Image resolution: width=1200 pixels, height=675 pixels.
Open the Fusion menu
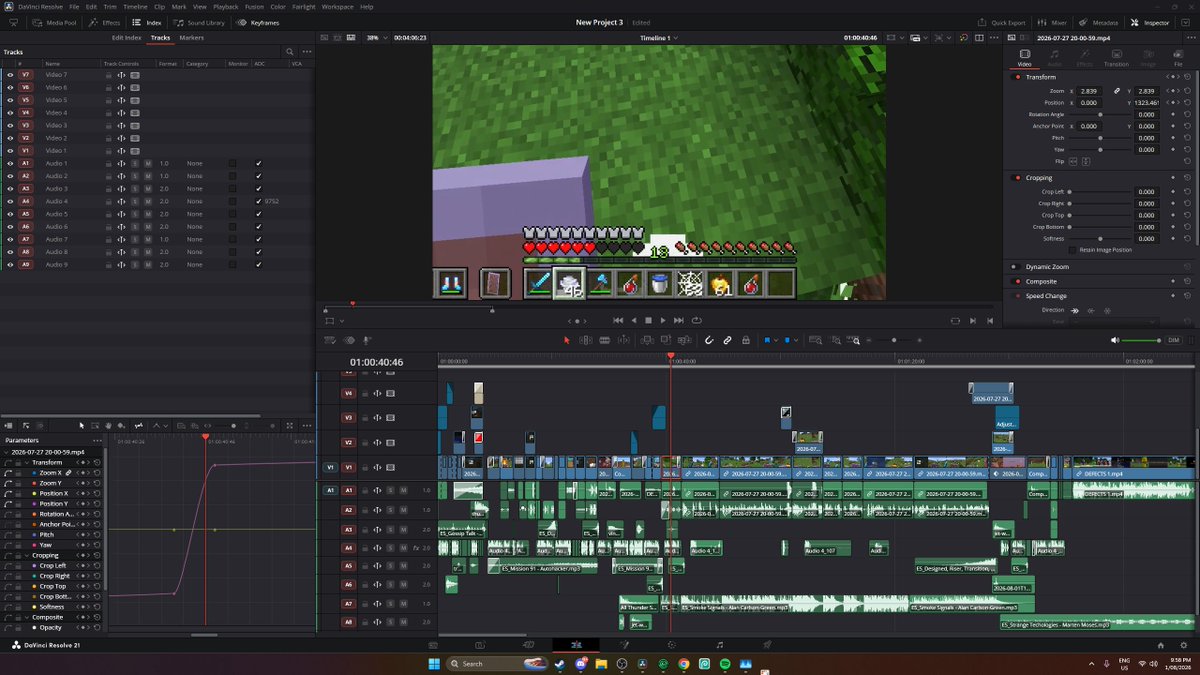254,6
